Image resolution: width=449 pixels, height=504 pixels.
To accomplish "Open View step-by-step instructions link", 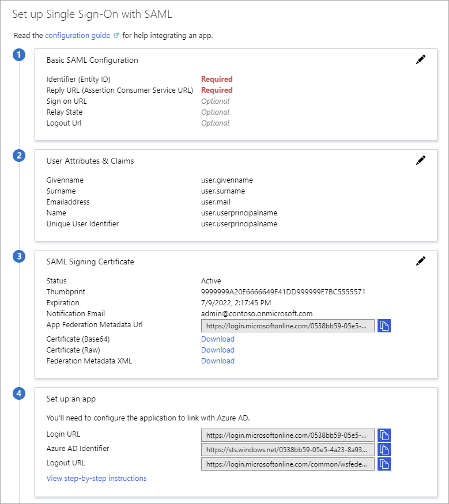I will [x=96, y=478].
